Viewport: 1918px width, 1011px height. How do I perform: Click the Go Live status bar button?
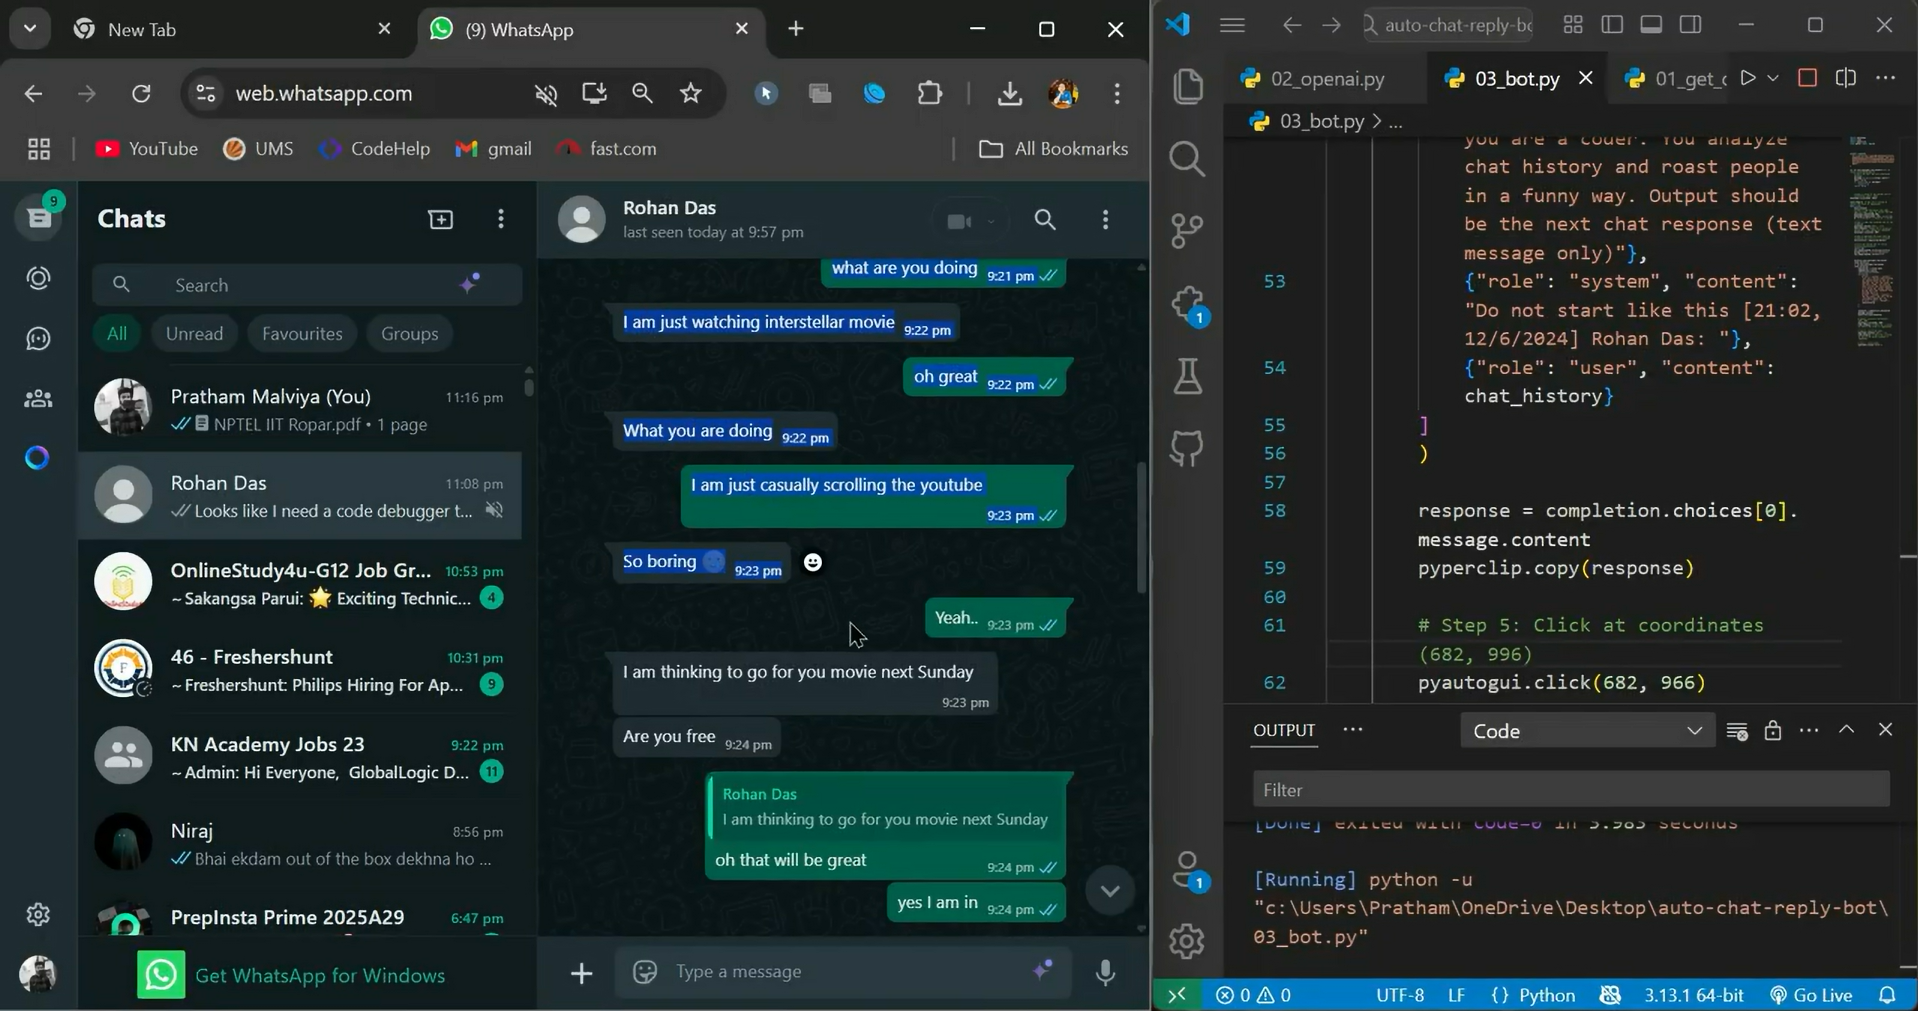pos(1811,995)
